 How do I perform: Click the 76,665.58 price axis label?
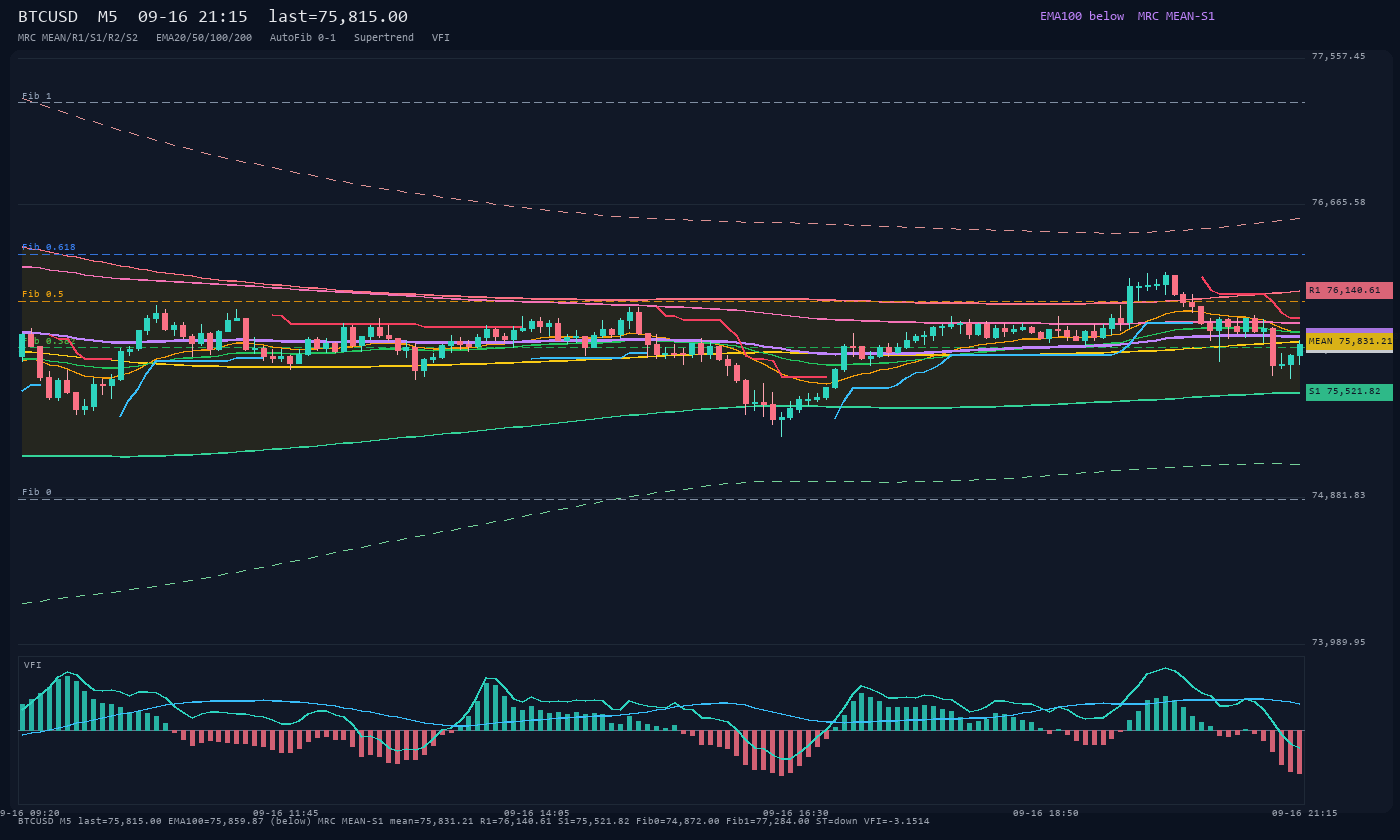[x=1338, y=202]
